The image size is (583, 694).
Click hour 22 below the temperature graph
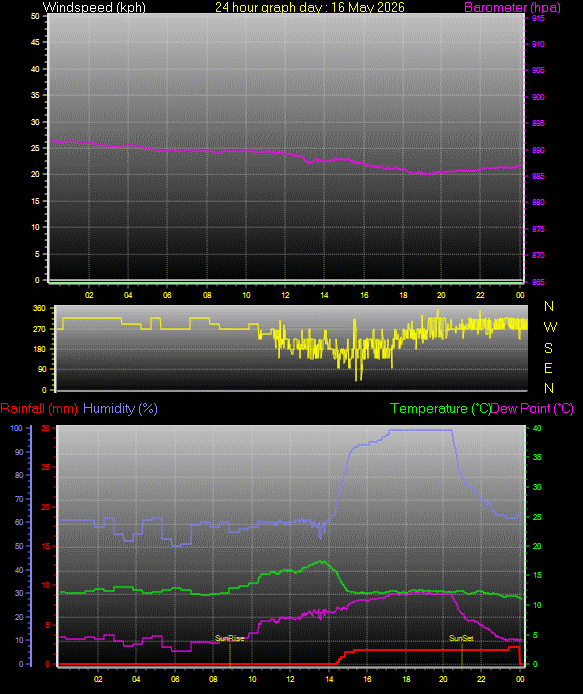coord(482,679)
